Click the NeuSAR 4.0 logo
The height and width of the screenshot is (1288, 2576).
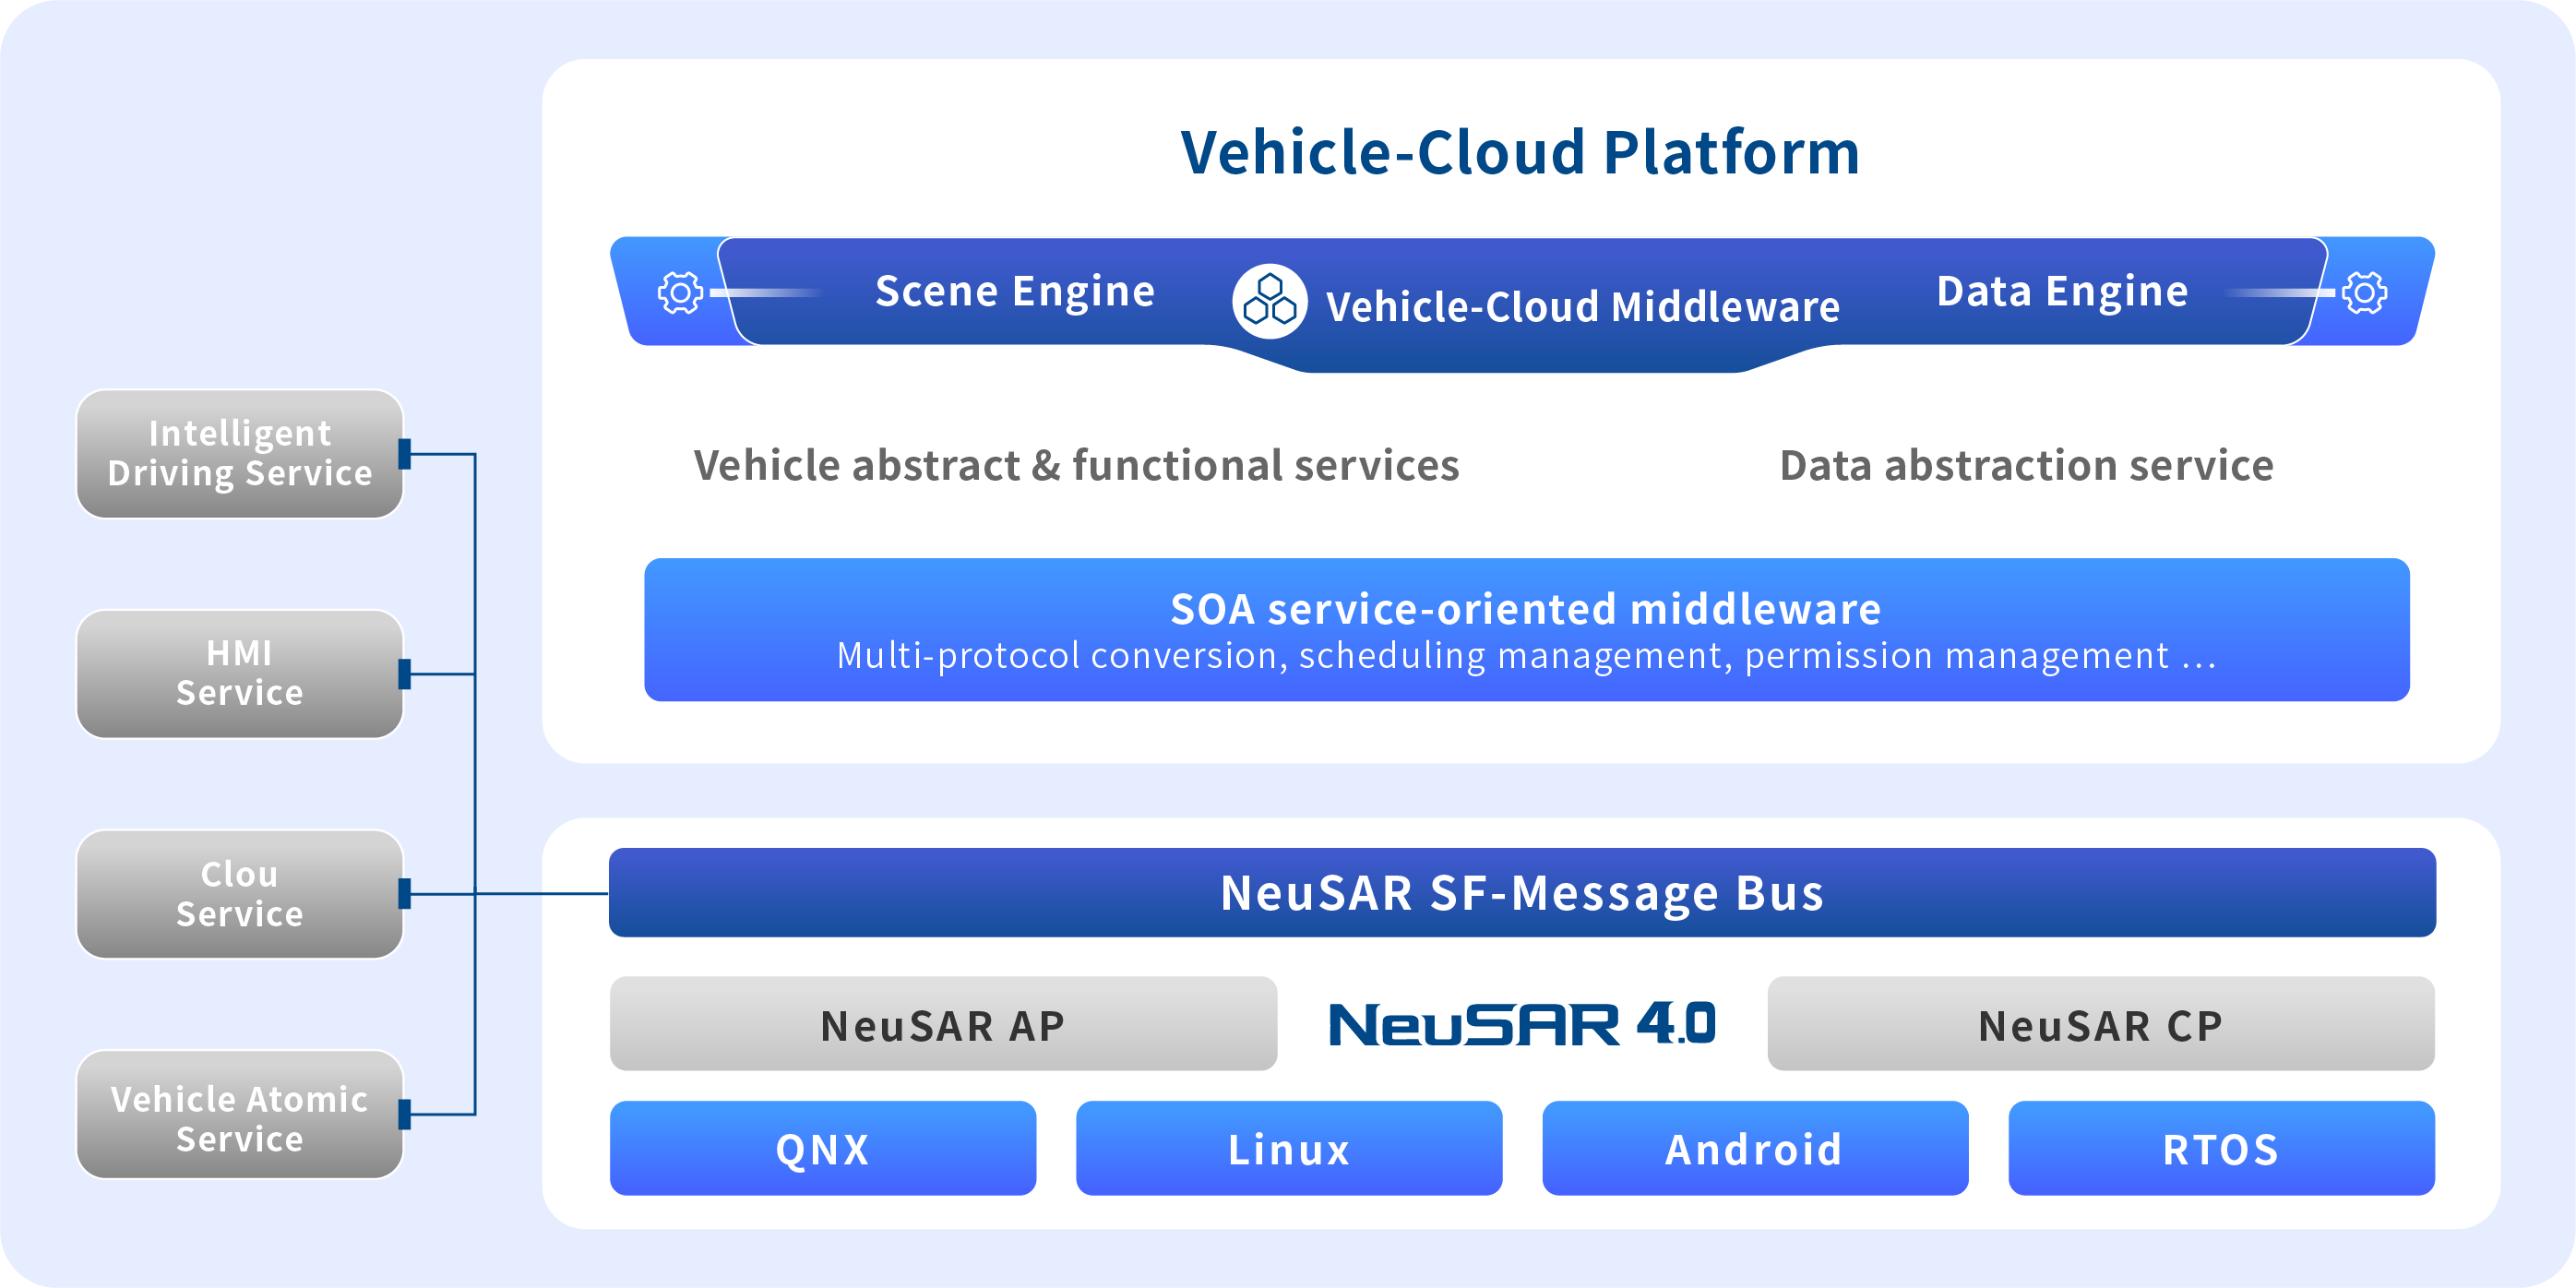[1521, 1024]
